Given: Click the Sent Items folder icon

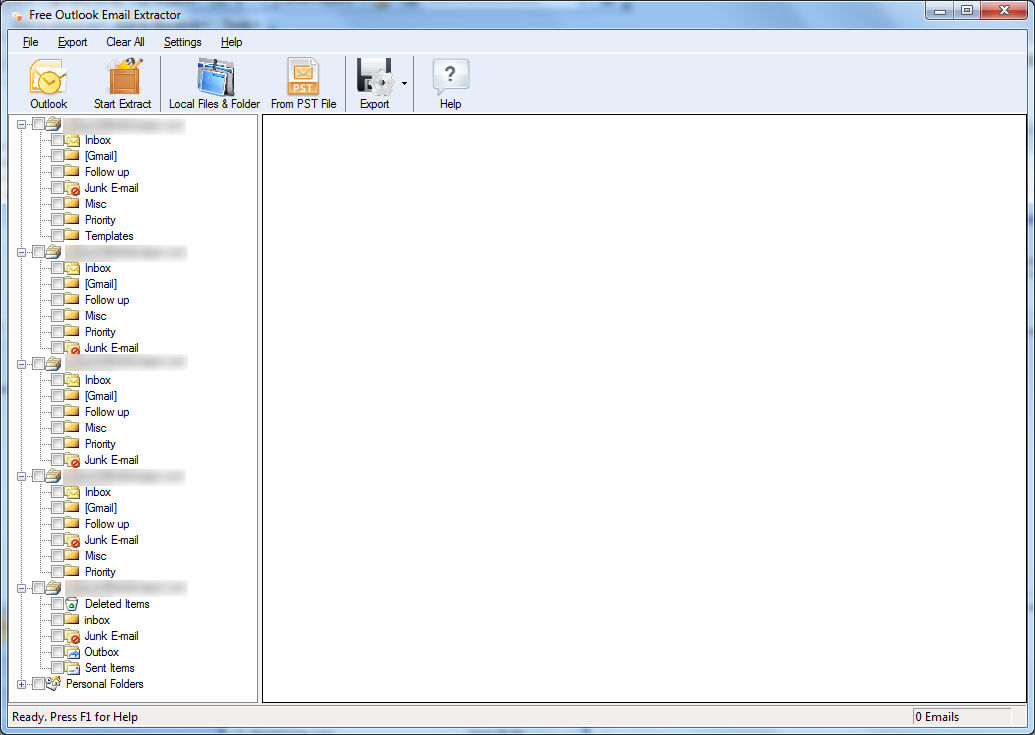Looking at the screenshot, I should click(x=72, y=668).
